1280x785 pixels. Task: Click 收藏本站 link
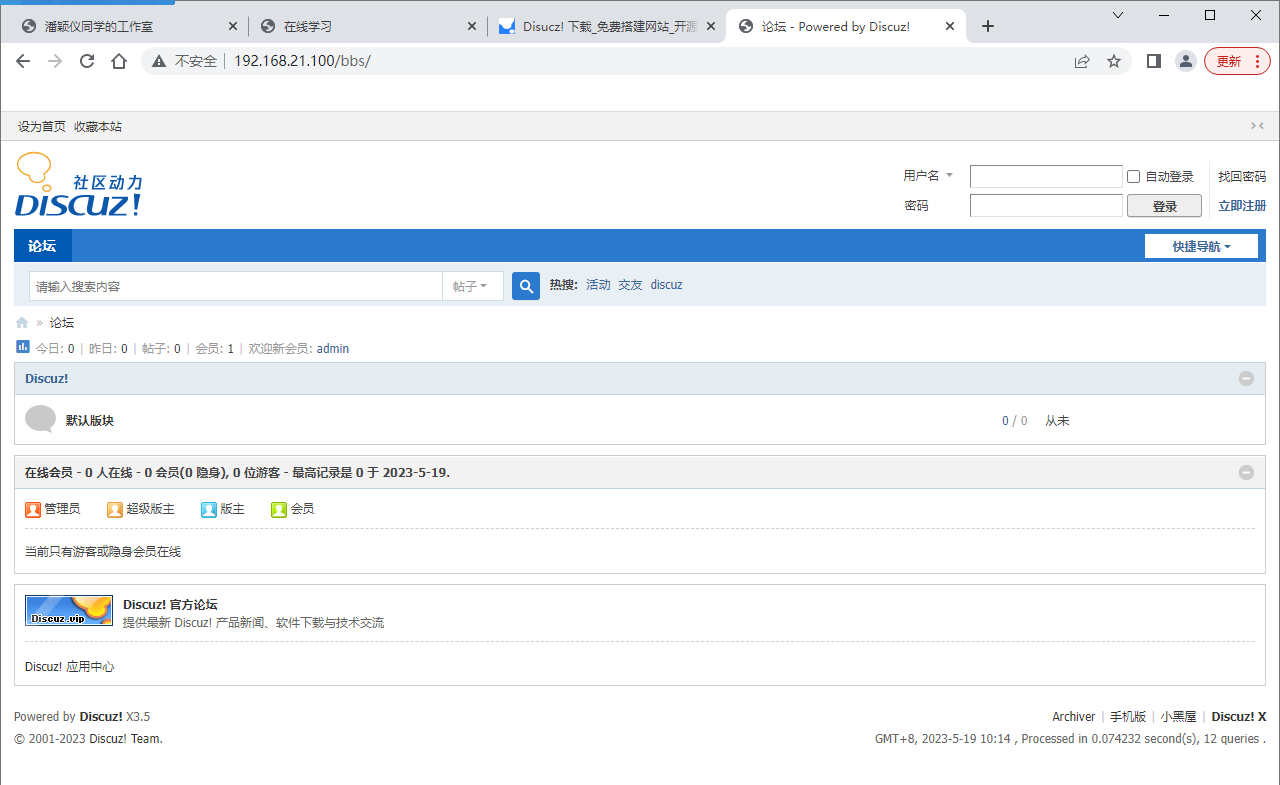tap(98, 127)
